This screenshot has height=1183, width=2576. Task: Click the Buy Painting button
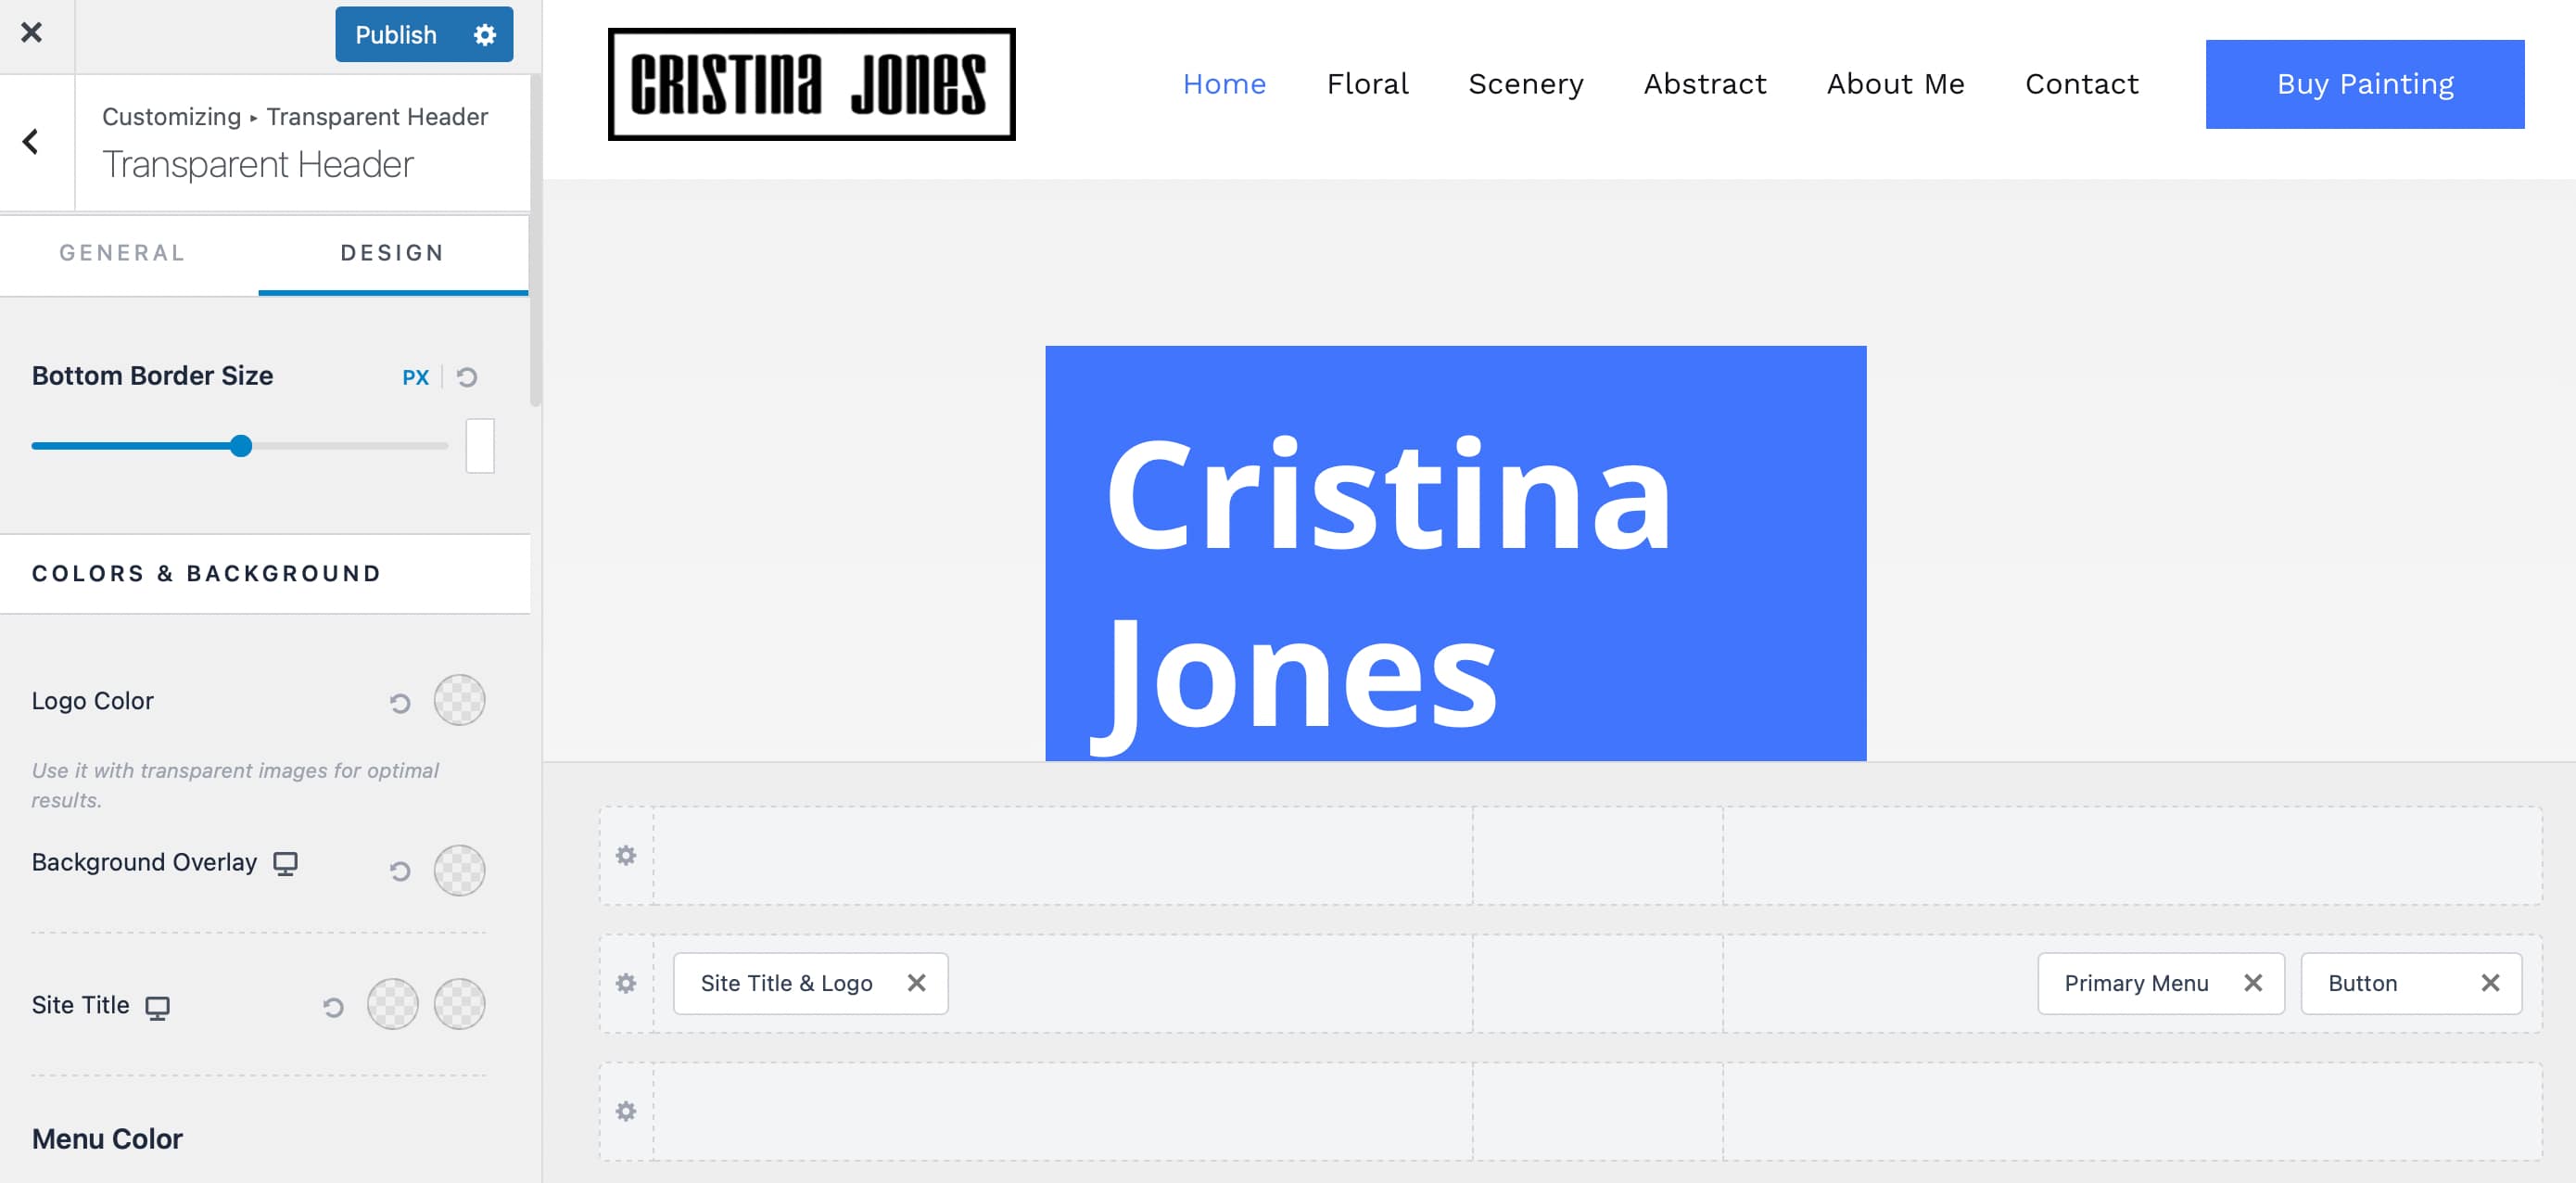(x=2364, y=84)
